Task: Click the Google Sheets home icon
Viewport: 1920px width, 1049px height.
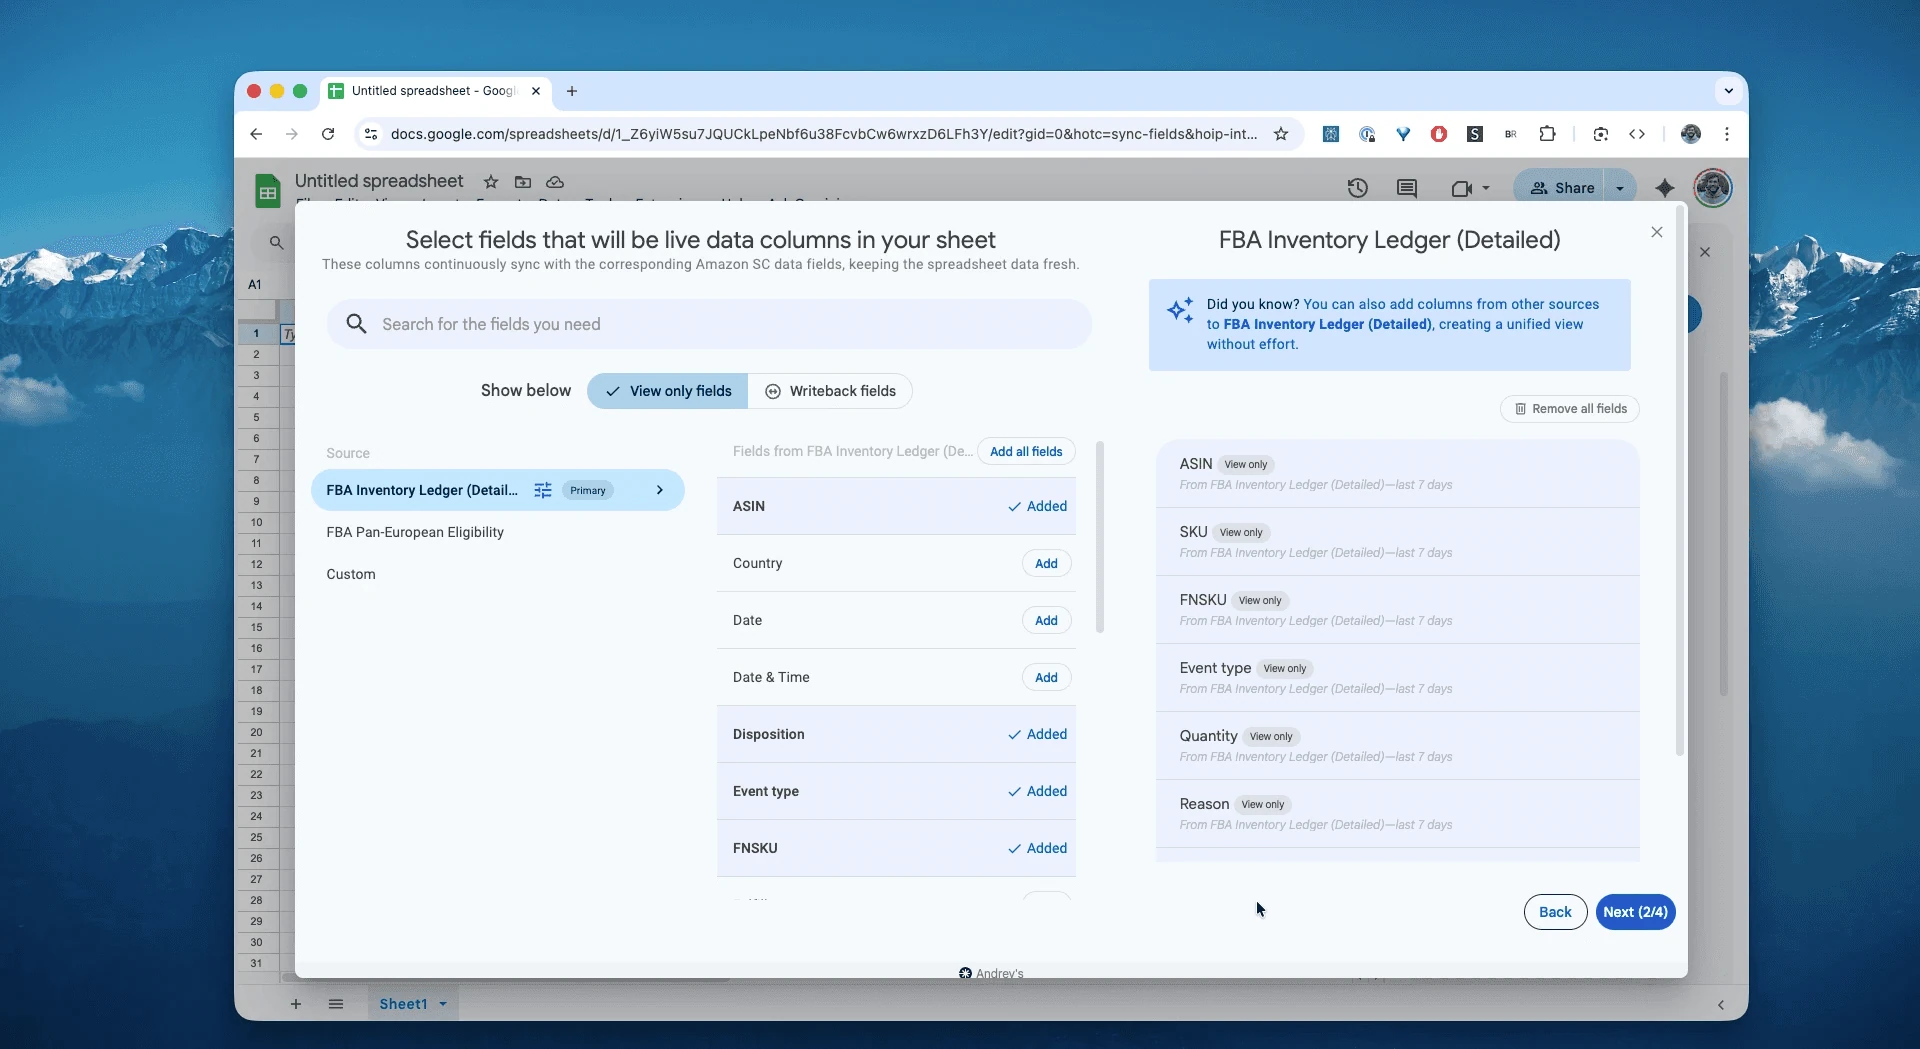Action: point(267,190)
